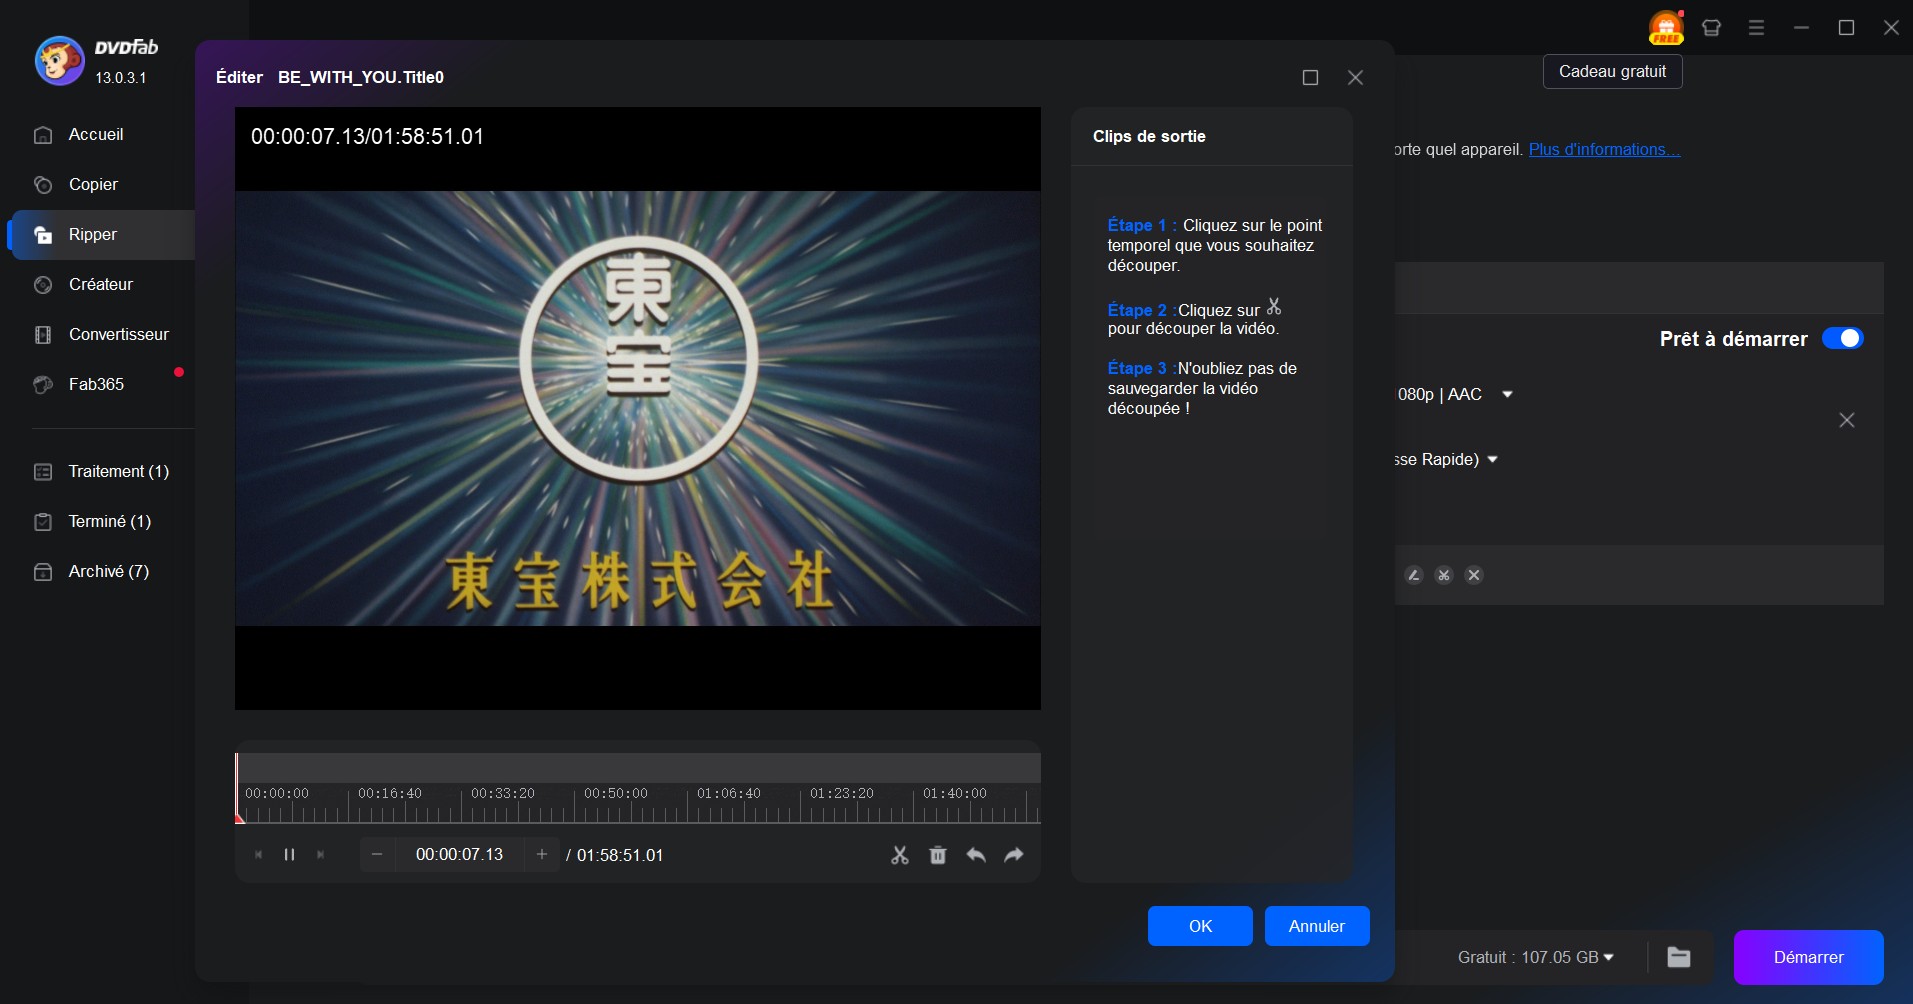
Task: Open the Plus d'informations link
Action: point(1604,149)
